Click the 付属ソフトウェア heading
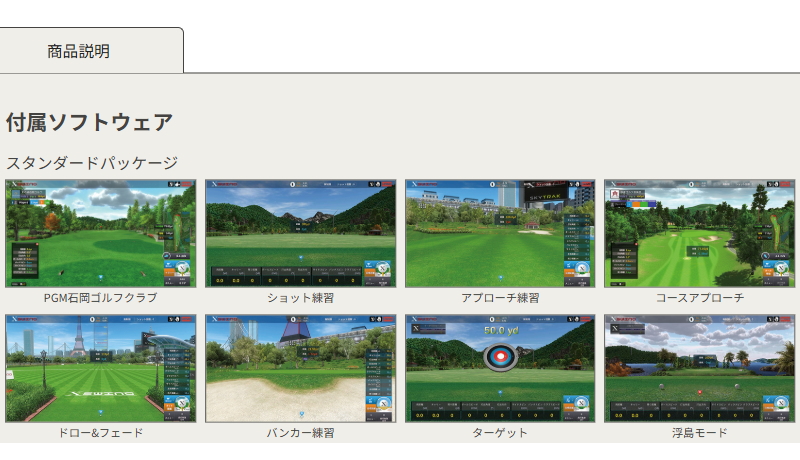Screen dimensions: 800x460 pyautogui.click(x=89, y=122)
